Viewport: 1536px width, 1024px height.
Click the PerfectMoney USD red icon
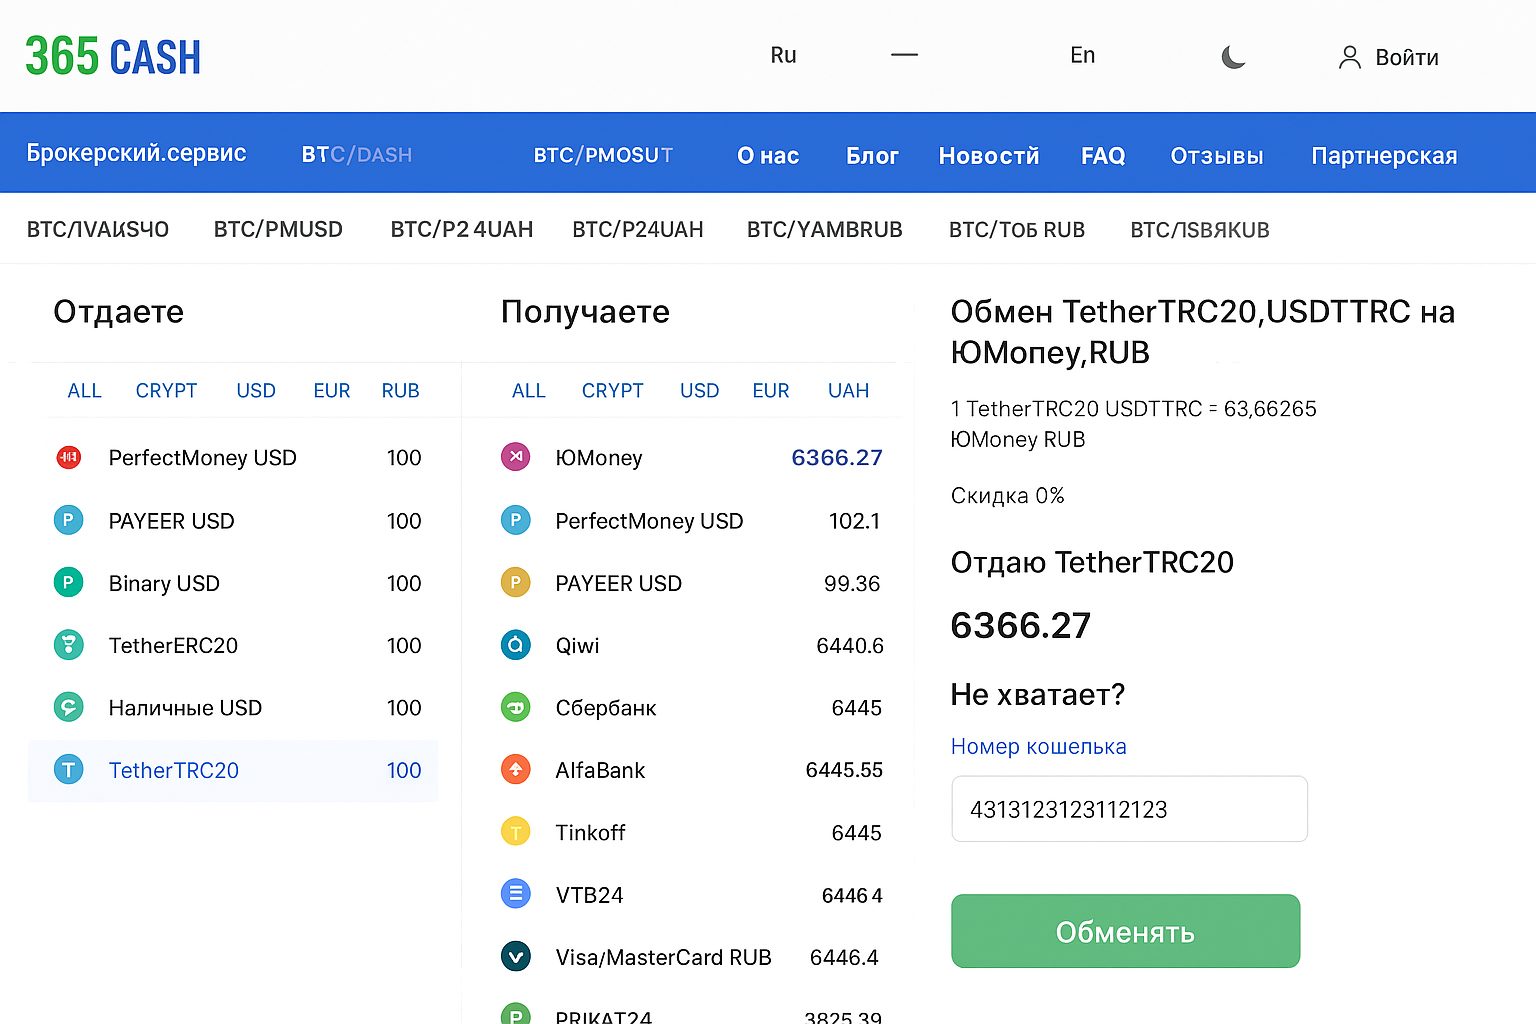68,457
